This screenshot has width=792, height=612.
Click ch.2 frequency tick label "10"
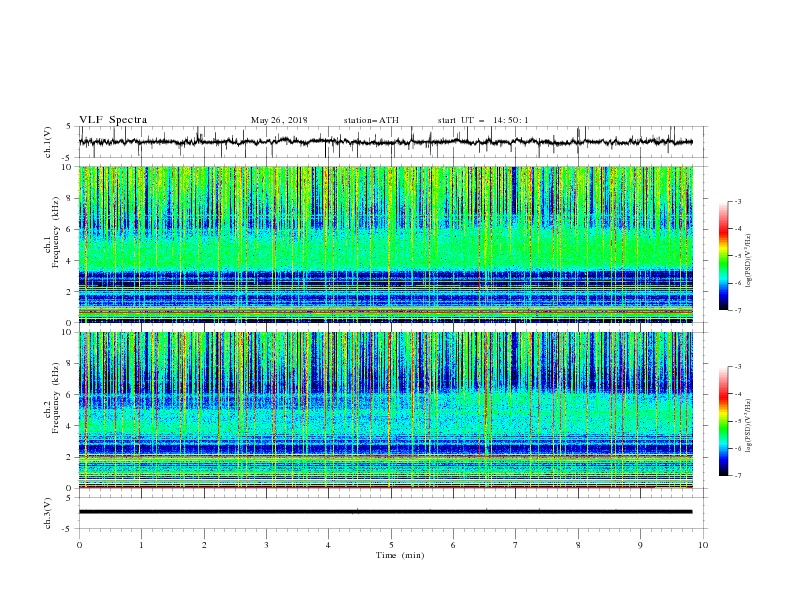67,332
